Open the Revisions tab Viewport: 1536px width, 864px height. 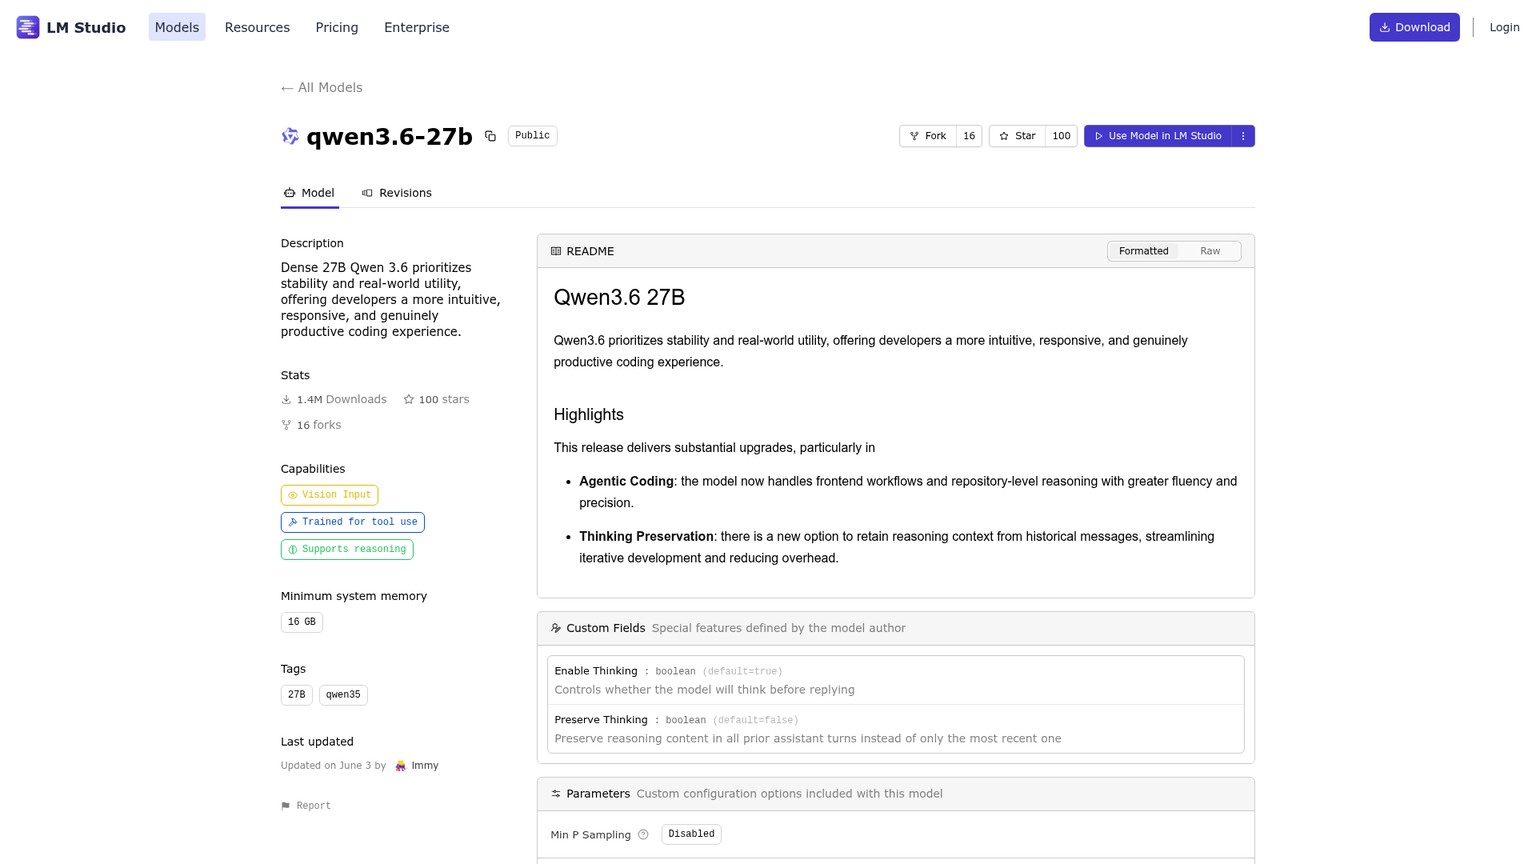[397, 193]
